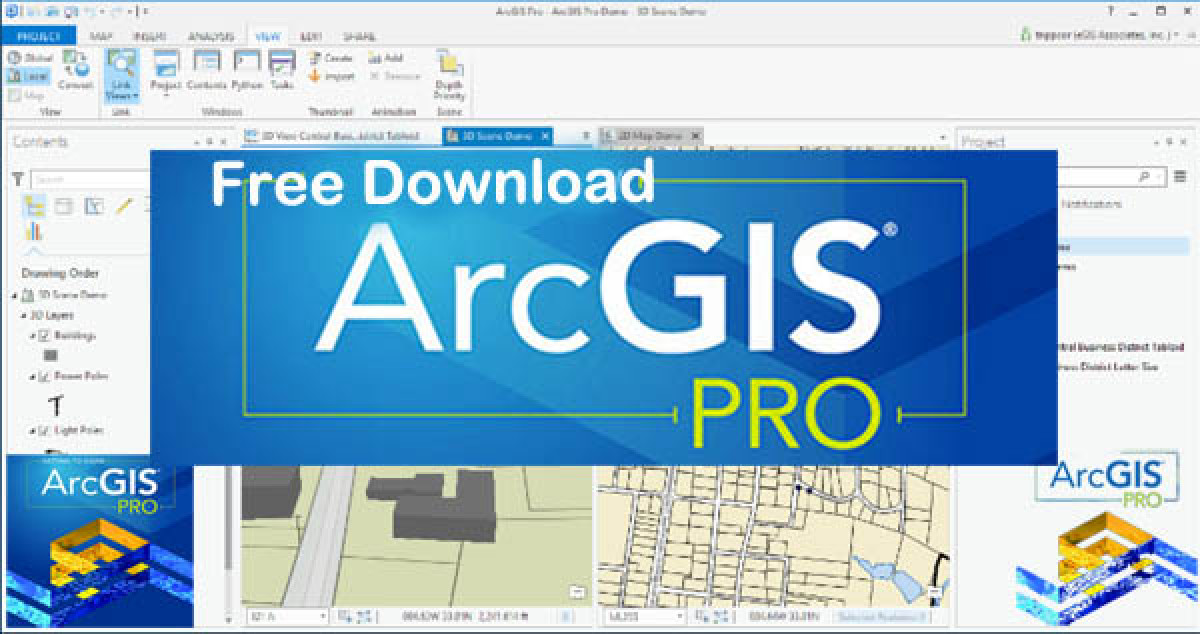Switch to the VIEW ribbon tab
This screenshot has width=1200, height=634.
point(267,36)
